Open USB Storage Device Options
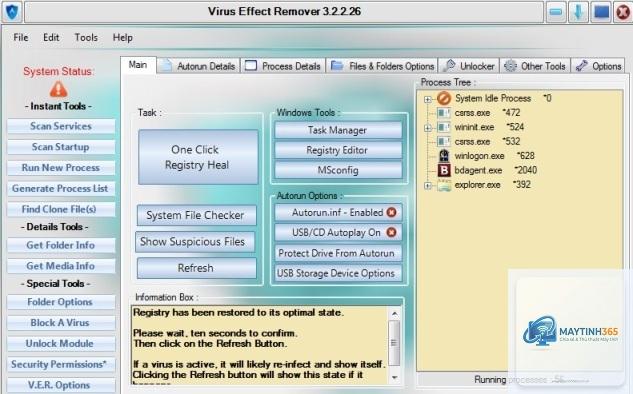This screenshot has width=633, height=394. (338, 273)
